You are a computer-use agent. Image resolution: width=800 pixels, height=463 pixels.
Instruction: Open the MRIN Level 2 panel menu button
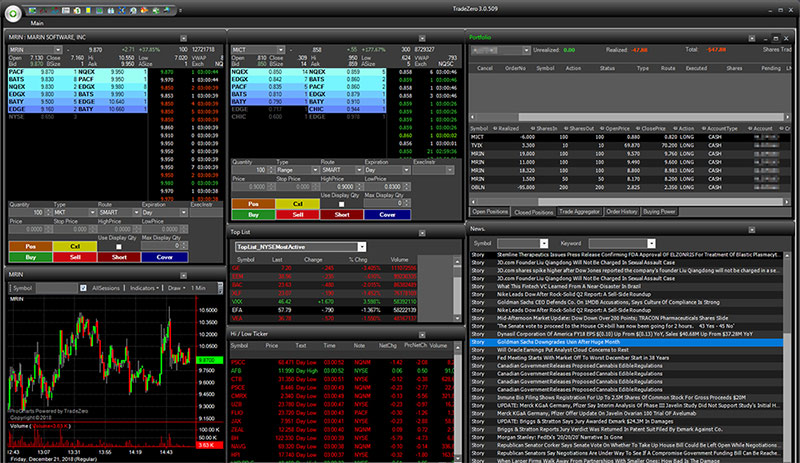tap(183, 38)
